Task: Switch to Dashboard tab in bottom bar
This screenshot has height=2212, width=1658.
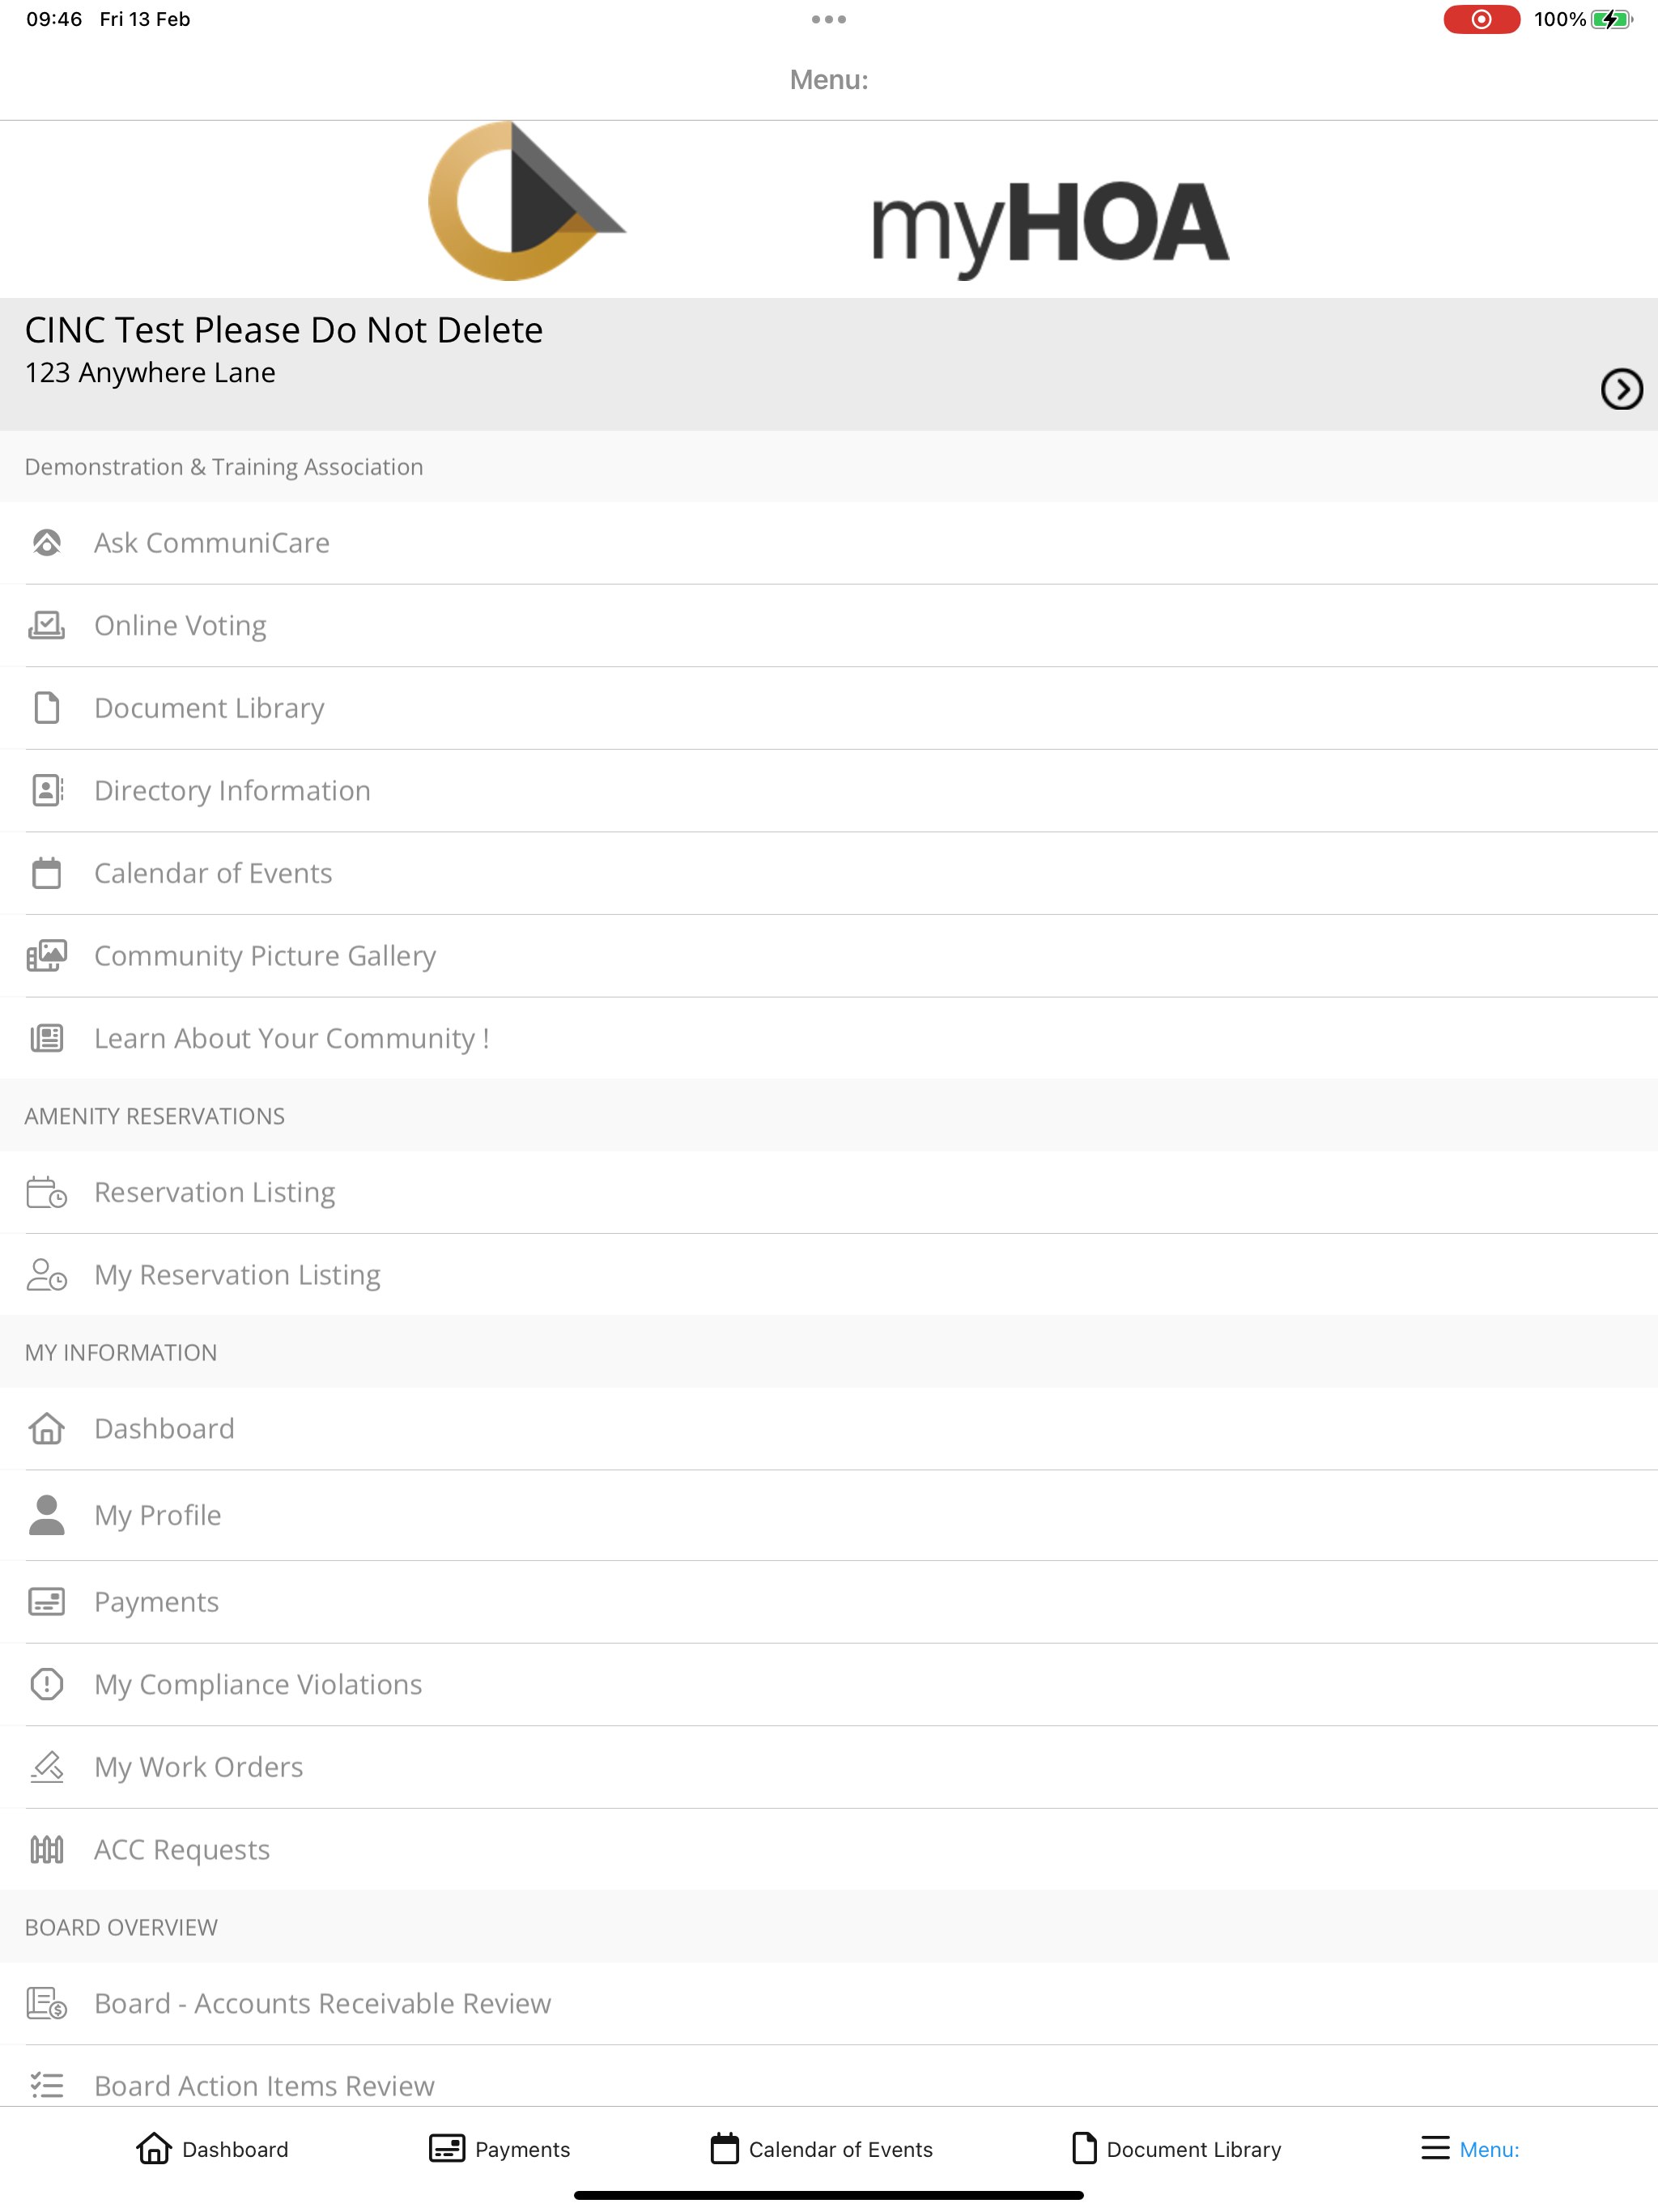Action: pyautogui.click(x=212, y=2149)
